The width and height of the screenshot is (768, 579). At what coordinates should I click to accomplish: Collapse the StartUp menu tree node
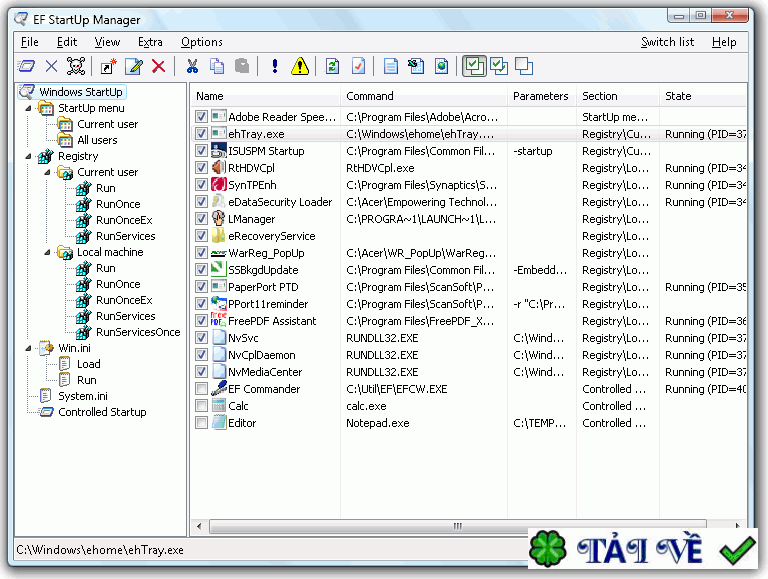click(x=27, y=108)
